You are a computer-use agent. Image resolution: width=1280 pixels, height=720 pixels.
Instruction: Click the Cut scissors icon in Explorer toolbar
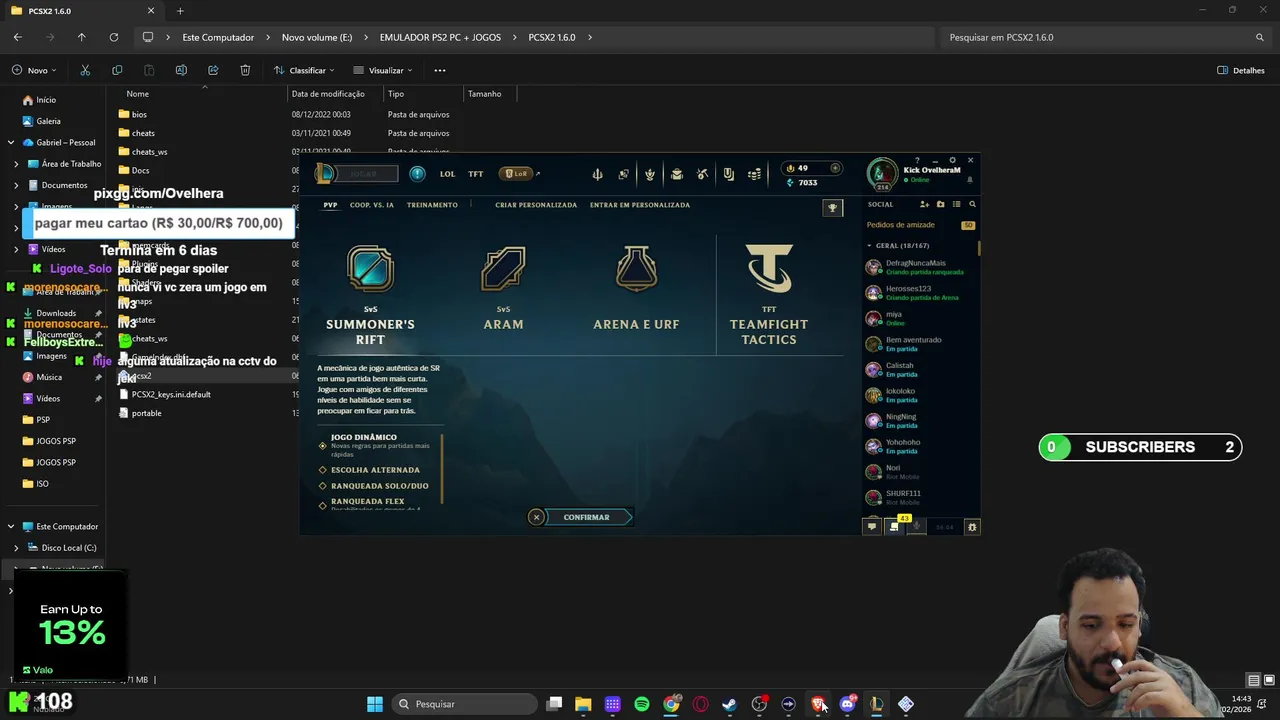coord(85,70)
